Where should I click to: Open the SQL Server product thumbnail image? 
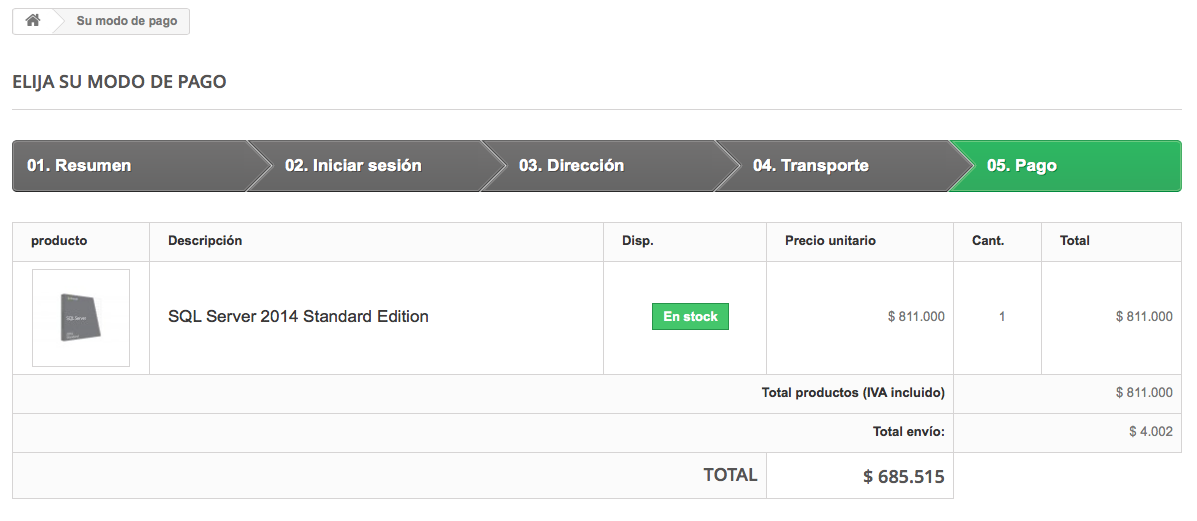pyautogui.click(x=81, y=318)
